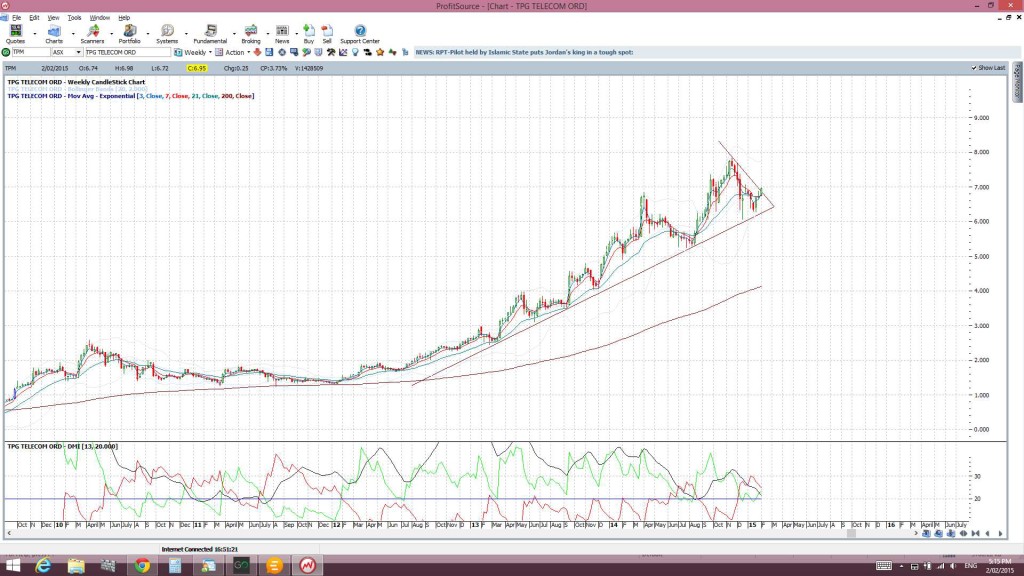Expand the Scanners dropdown arrow
This screenshot has height=576, width=1024.
111,33
